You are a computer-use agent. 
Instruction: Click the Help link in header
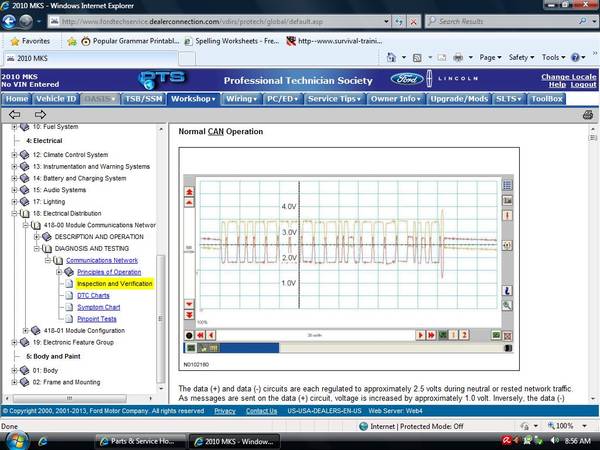click(557, 85)
